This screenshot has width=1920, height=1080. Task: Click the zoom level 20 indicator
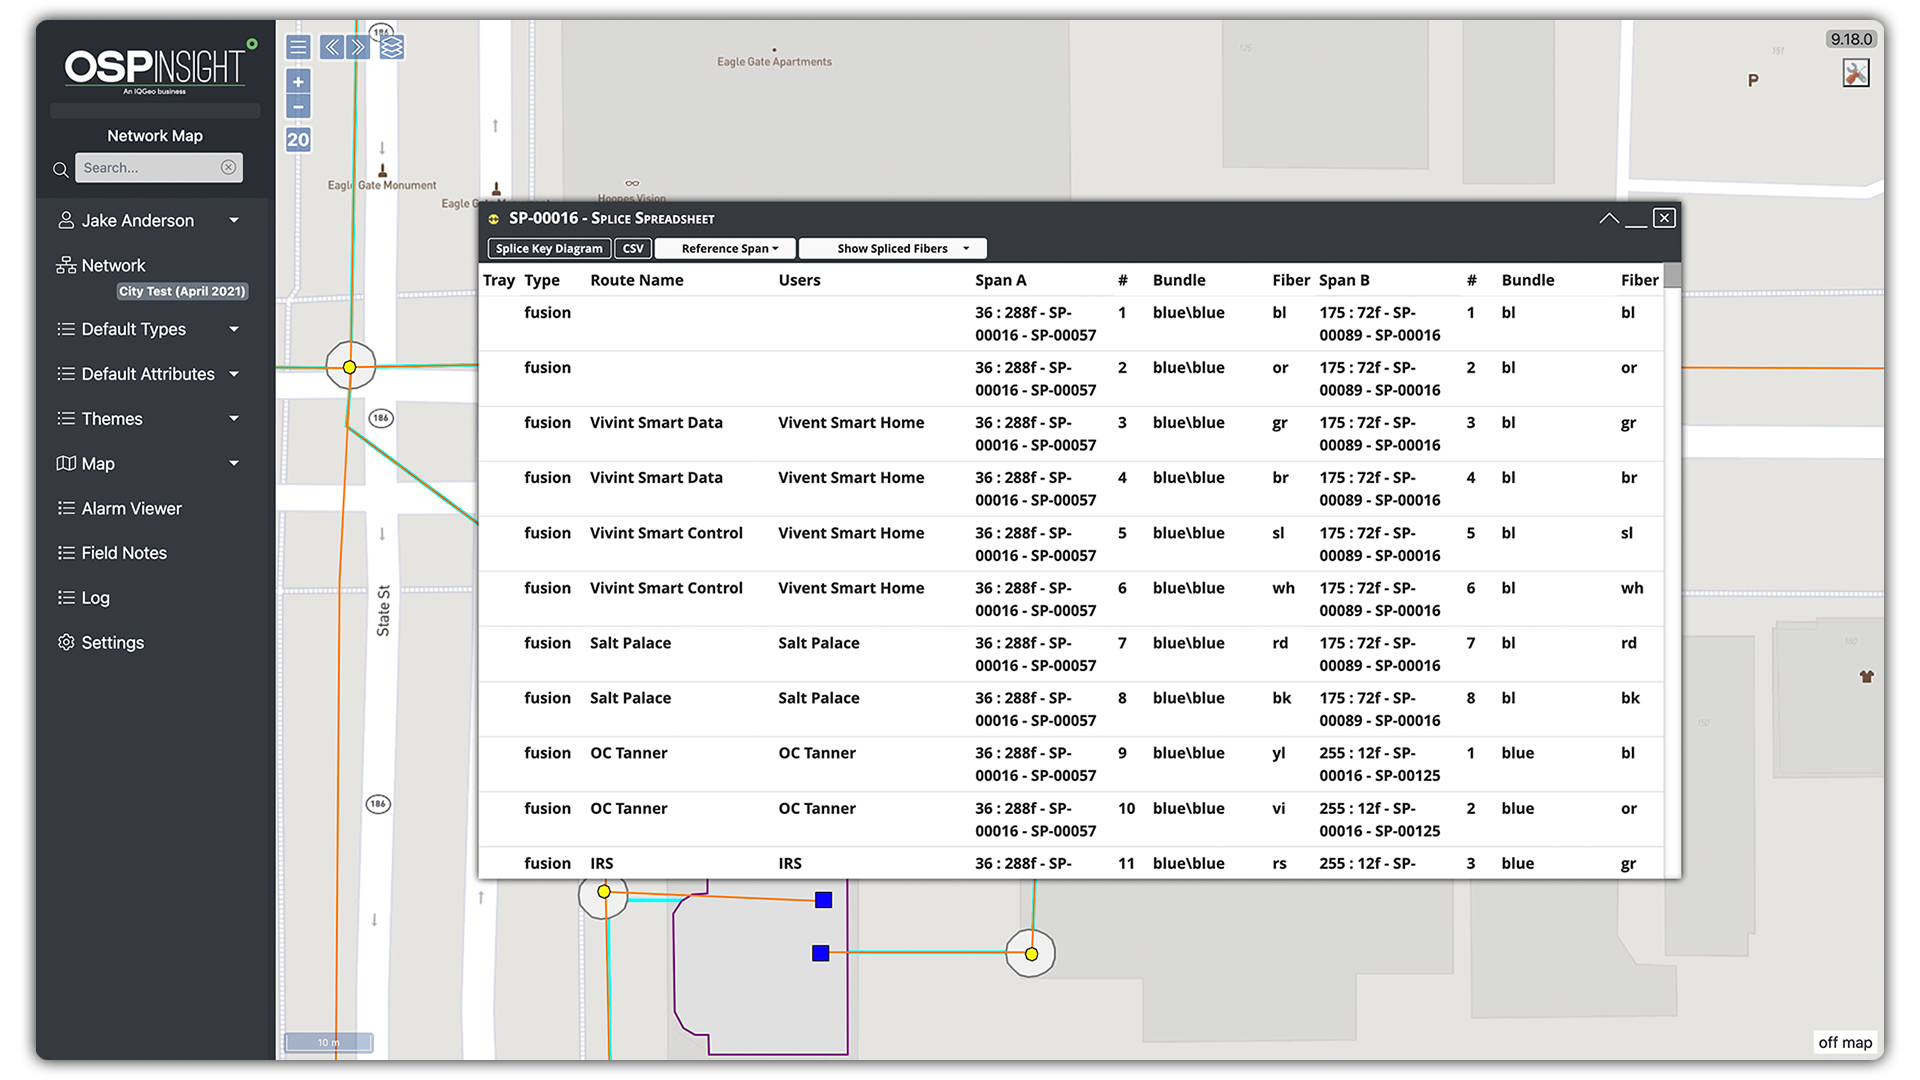point(297,139)
